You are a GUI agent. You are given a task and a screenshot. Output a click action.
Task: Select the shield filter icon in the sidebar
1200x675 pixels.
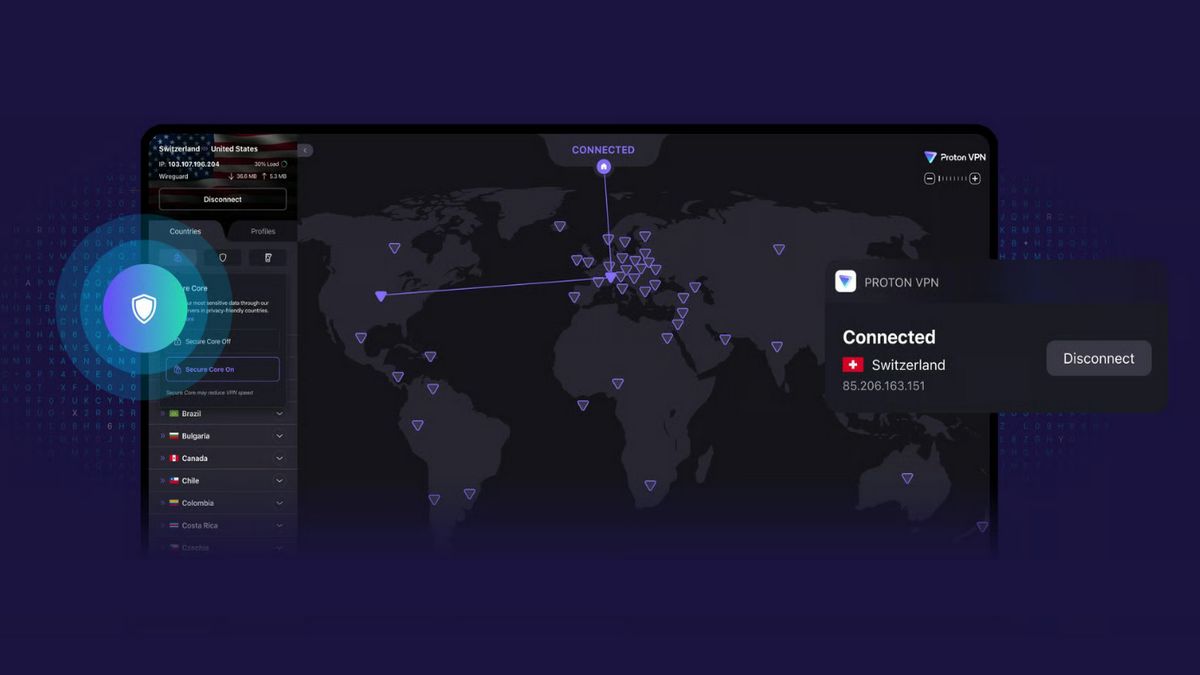point(222,258)
